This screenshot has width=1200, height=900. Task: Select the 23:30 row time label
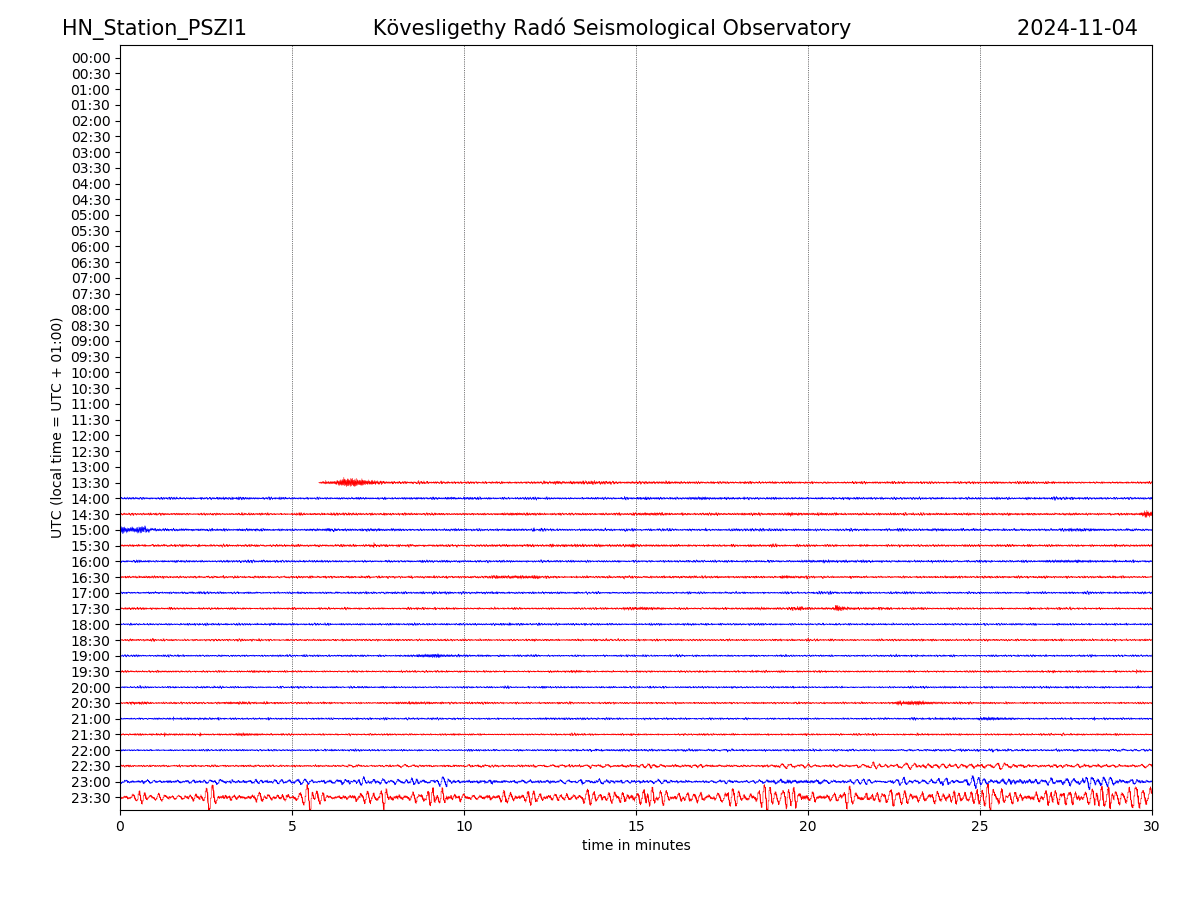90,798
